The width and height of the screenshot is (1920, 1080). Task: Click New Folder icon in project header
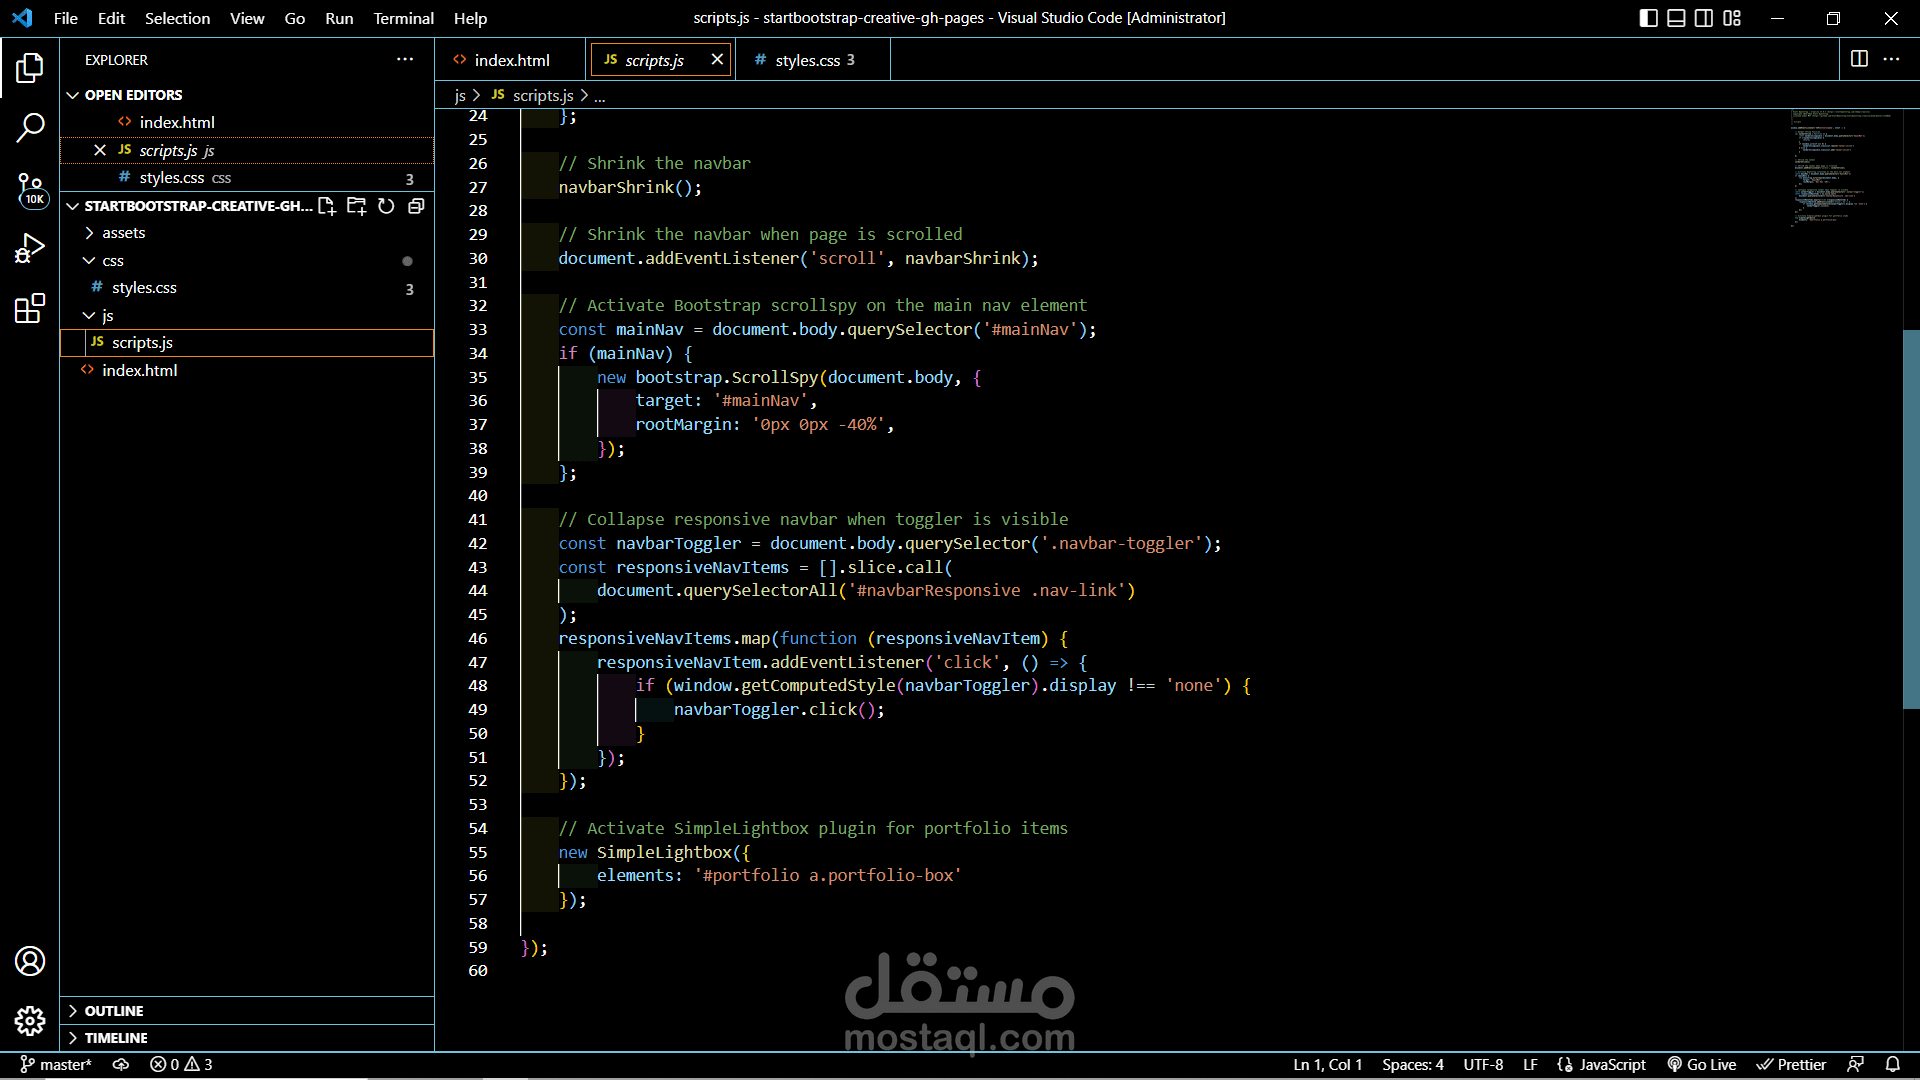[356, 206]
